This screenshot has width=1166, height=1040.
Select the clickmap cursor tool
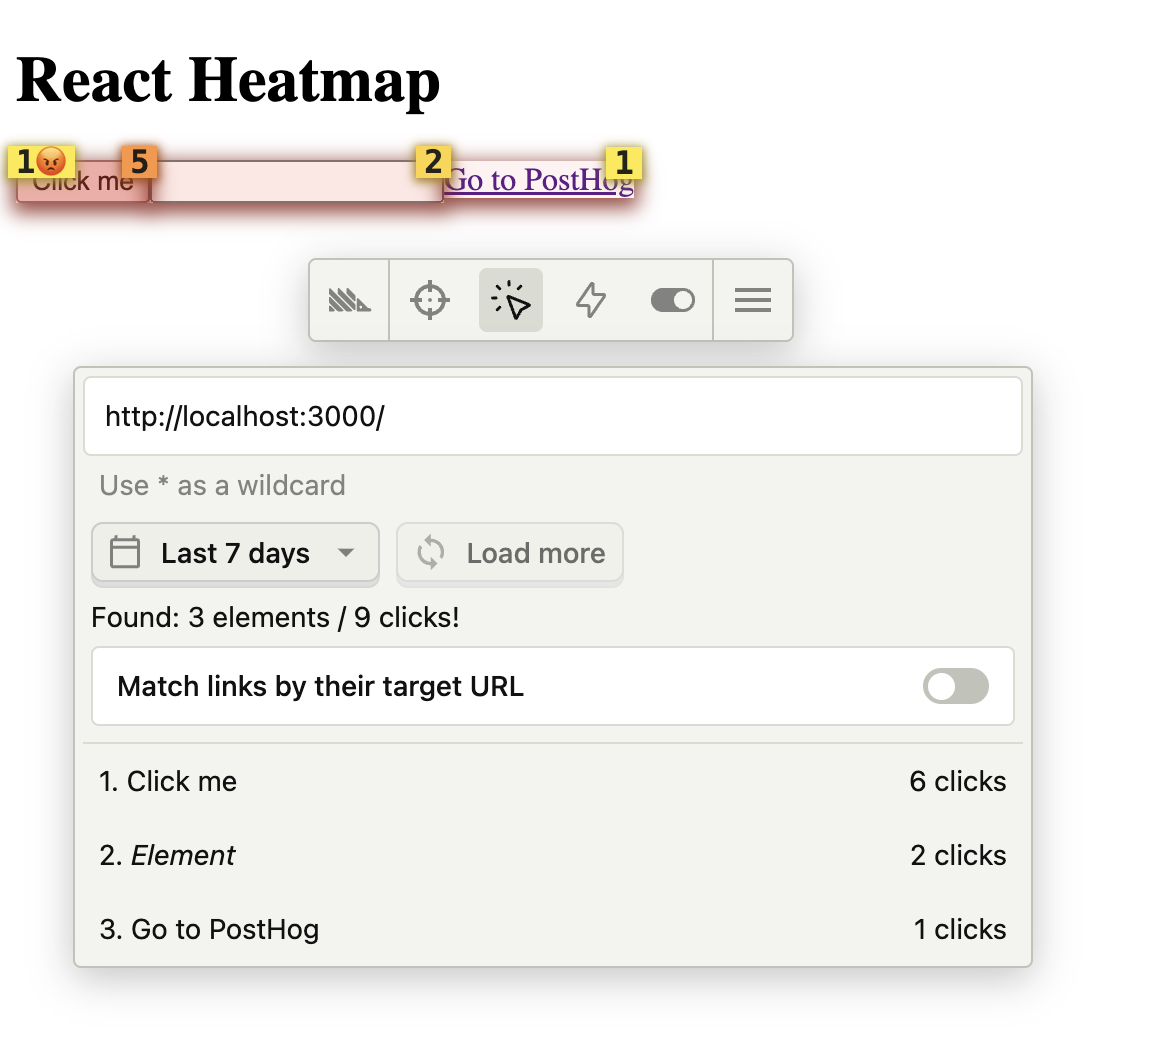510,299
